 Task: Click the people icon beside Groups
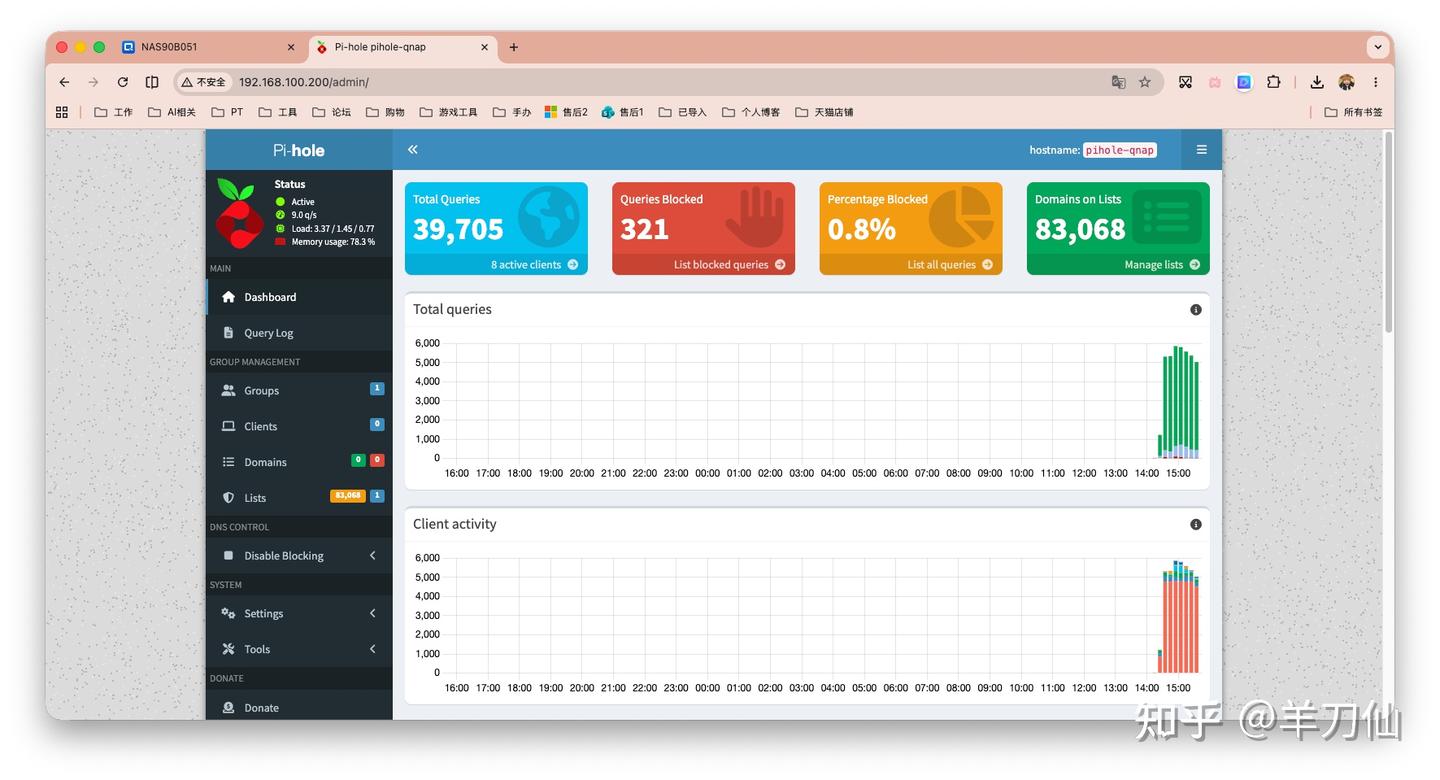[x=228, y=391]
